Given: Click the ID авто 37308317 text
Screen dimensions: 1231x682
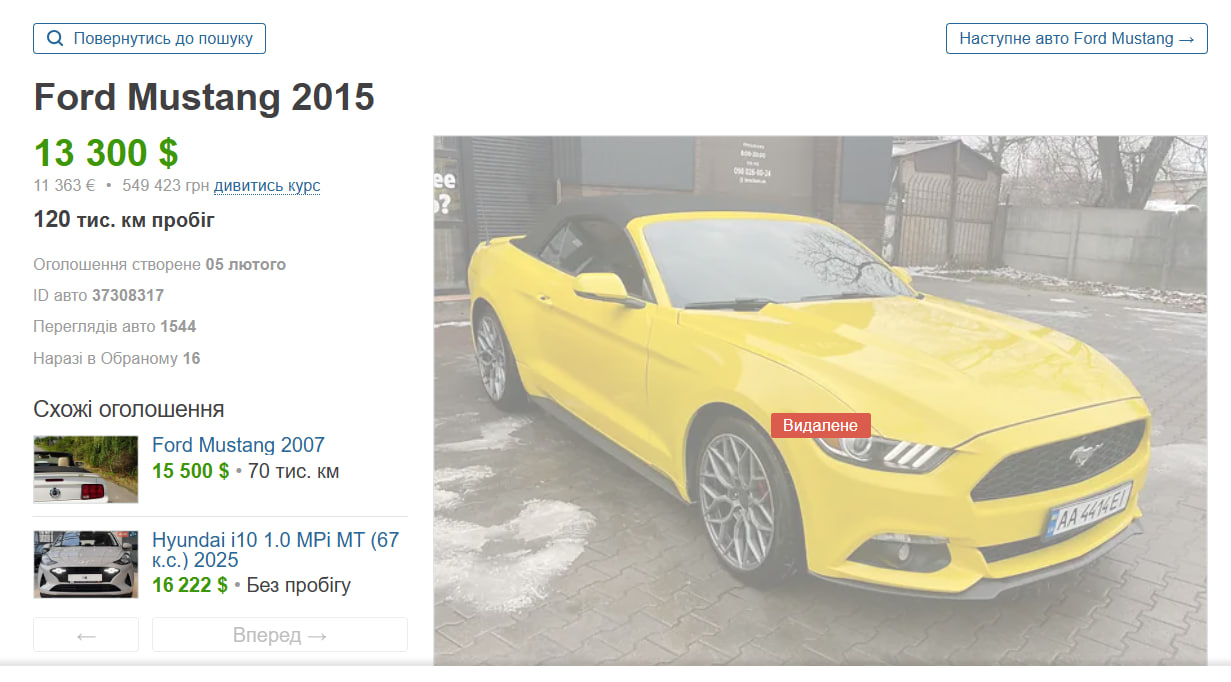Looking at the screenshot, I should (99, 296).
